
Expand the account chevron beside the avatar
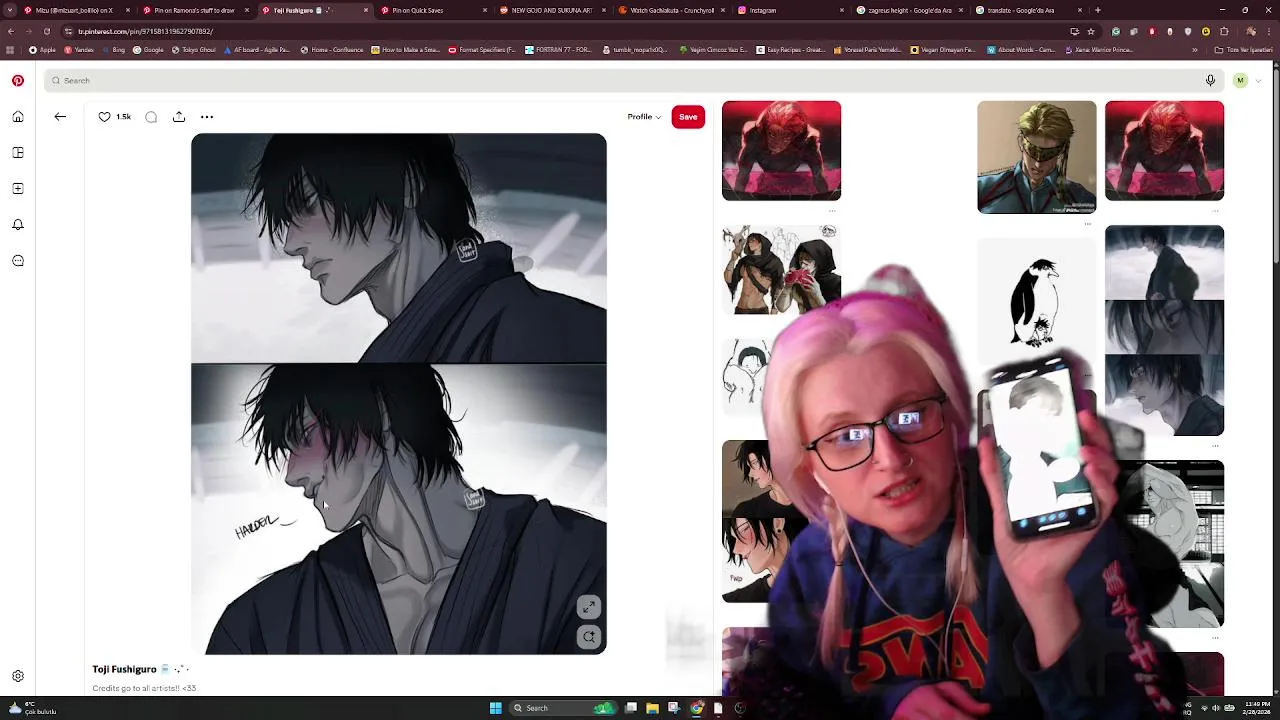click(1259, 80)
